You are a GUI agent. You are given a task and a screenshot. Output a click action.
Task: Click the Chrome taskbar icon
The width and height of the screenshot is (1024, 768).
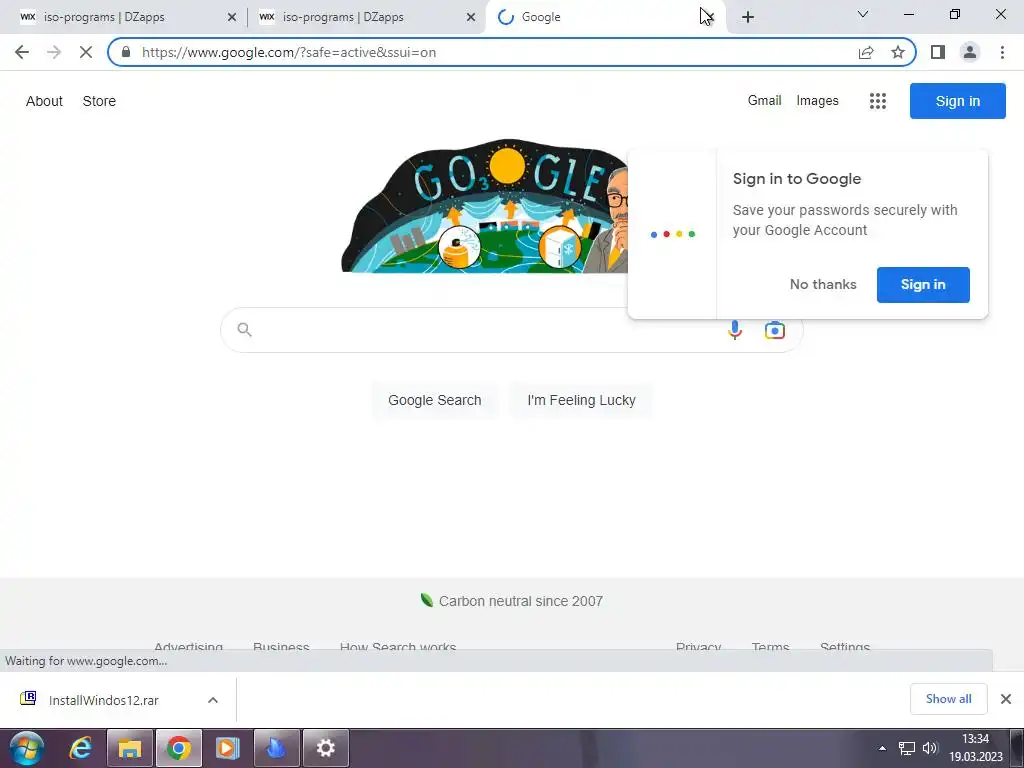click(178, 748)
